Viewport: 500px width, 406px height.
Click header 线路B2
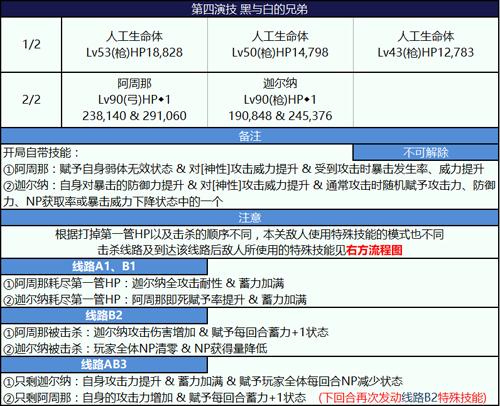pos(104,315)
